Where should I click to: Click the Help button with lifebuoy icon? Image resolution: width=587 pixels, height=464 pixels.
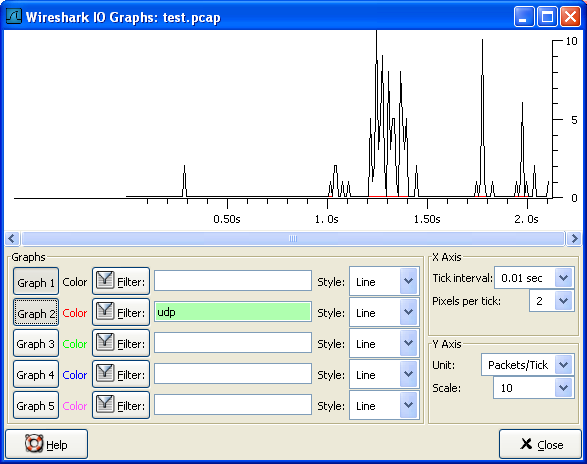pos(46,444)
